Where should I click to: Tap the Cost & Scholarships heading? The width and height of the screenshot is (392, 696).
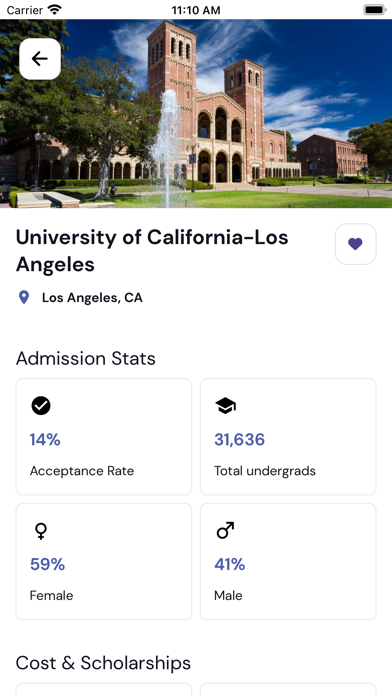click(x=103, y=663)
